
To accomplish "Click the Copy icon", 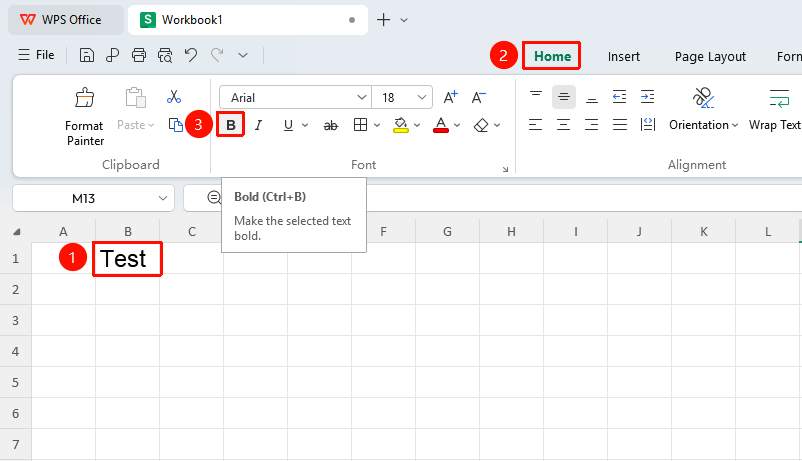I will tap(175, 125).
